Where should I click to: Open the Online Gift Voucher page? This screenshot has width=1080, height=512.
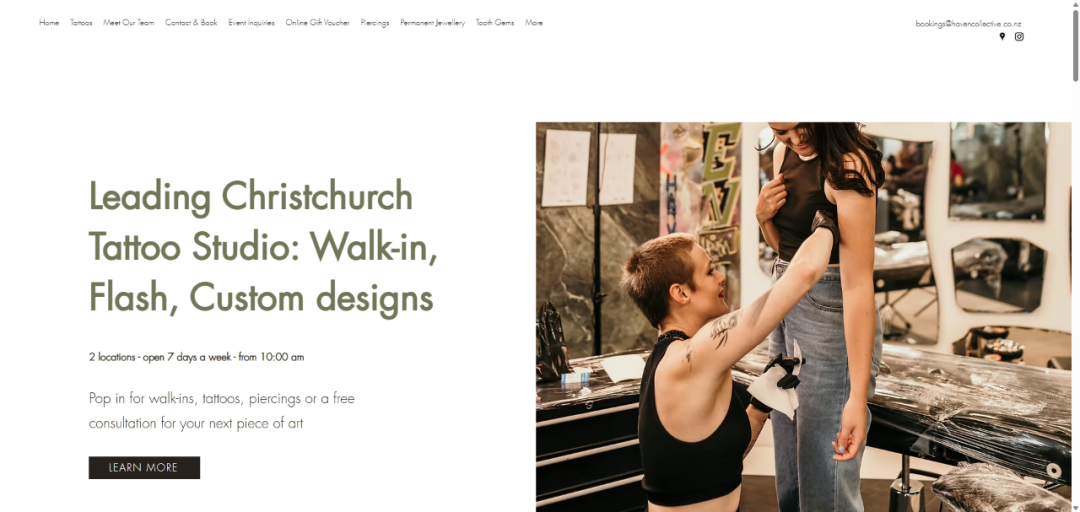coord(318,23)
